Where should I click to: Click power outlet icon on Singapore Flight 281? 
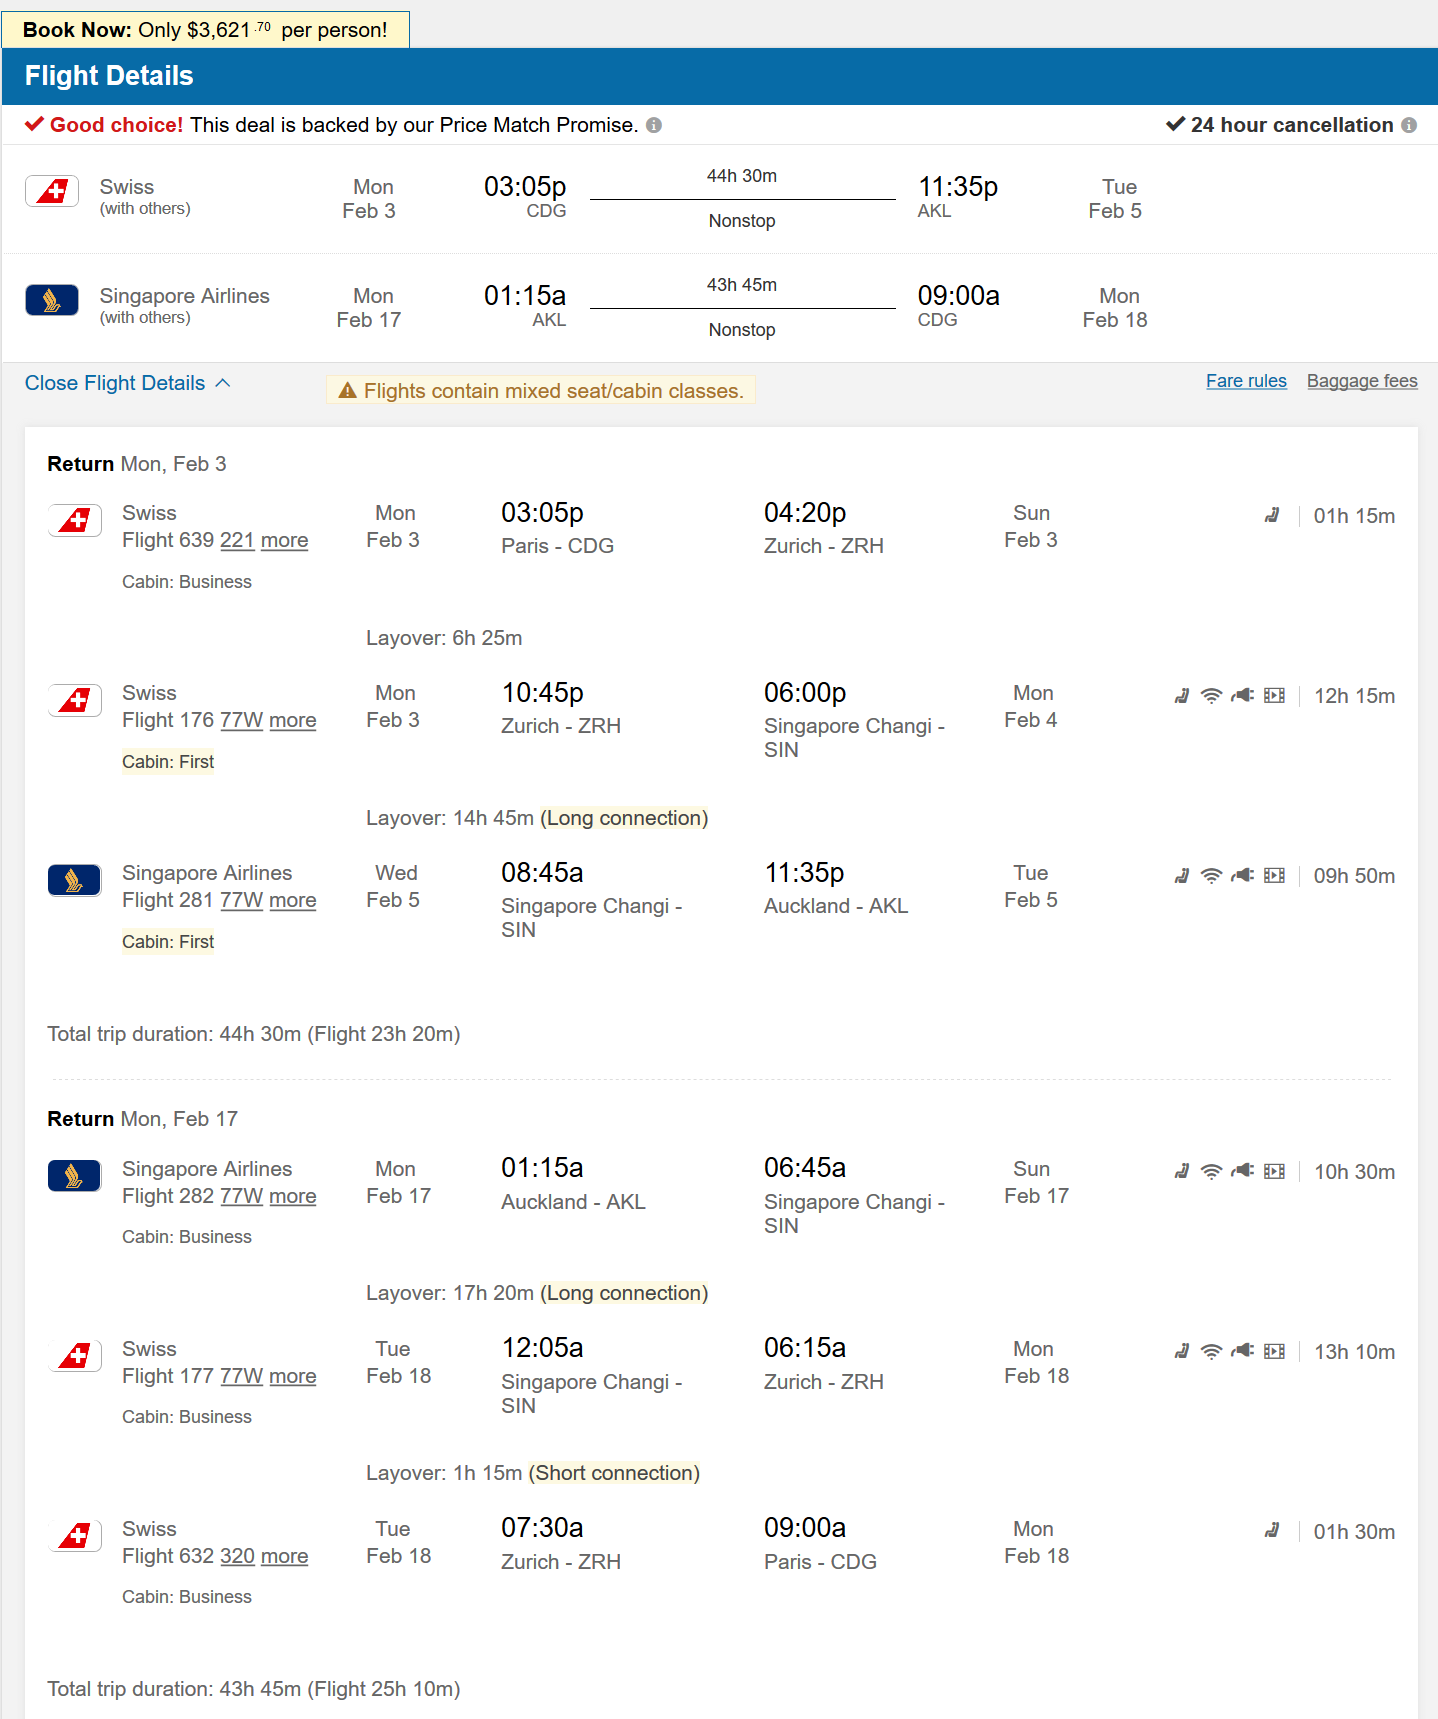pyautogui.click(x=1242, y=876)
